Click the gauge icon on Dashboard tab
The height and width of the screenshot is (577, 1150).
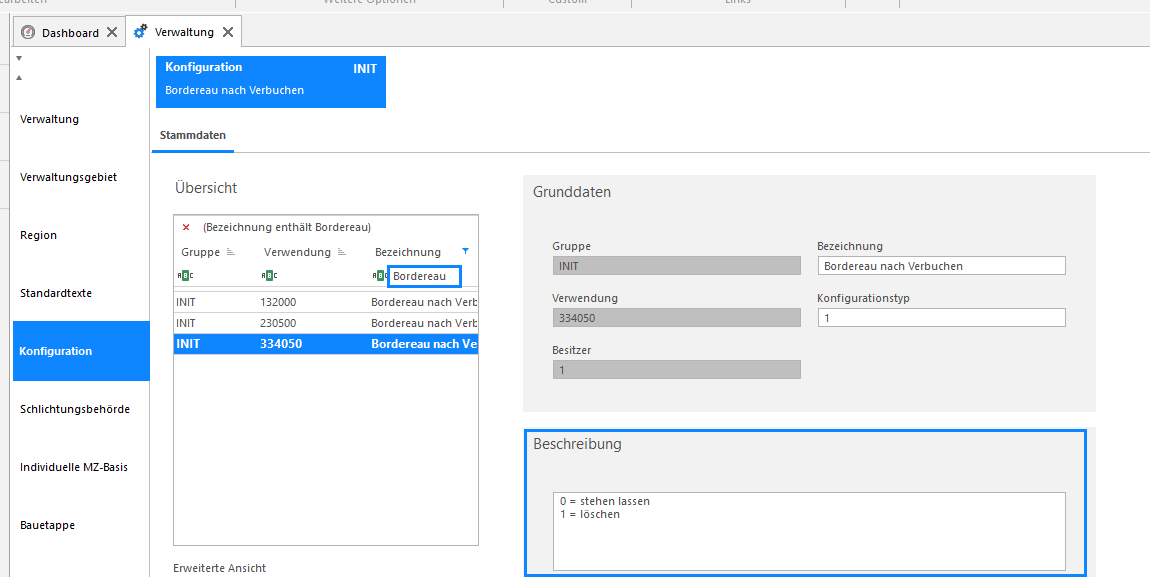click(29, 32)
